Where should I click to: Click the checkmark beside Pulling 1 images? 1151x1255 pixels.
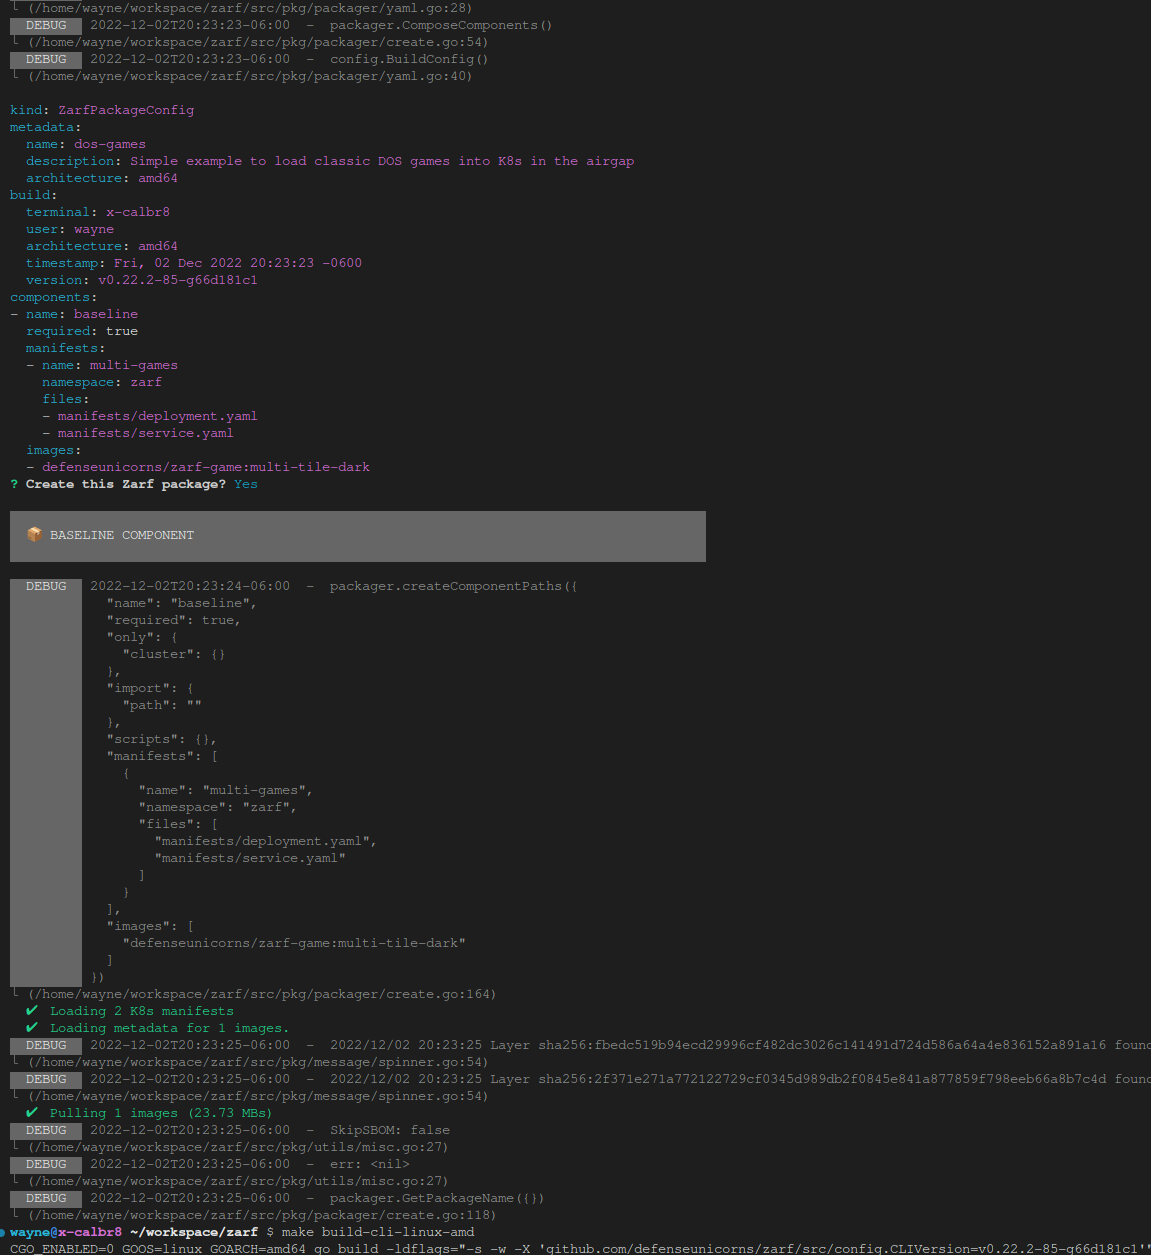pyautogui.click(x=31, y=1112)
